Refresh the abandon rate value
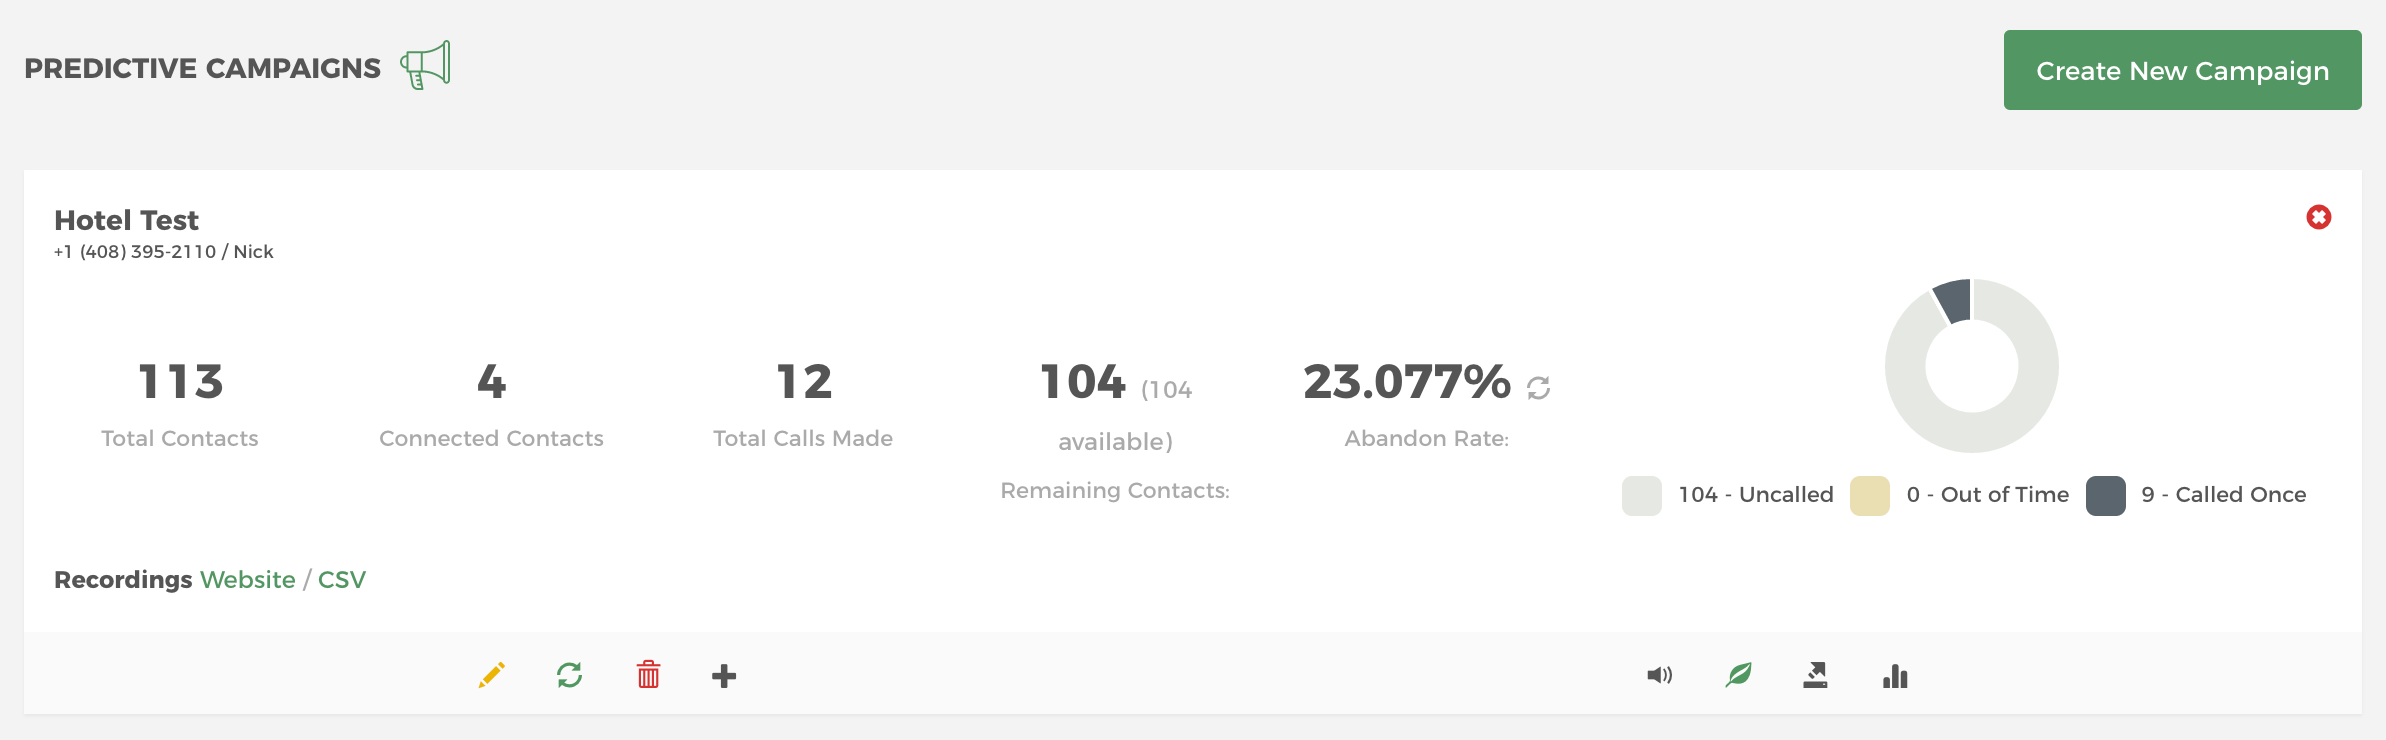Viewport: 2386px width, 740px height. tap(1539, 388)
